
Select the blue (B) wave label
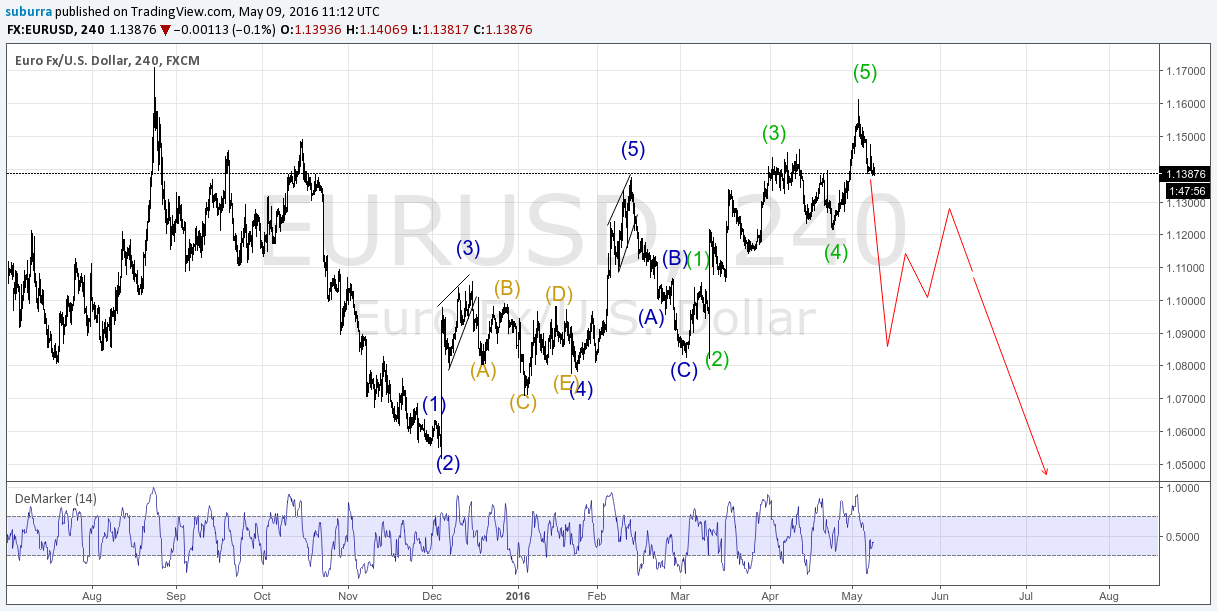(x=674, y=259)
